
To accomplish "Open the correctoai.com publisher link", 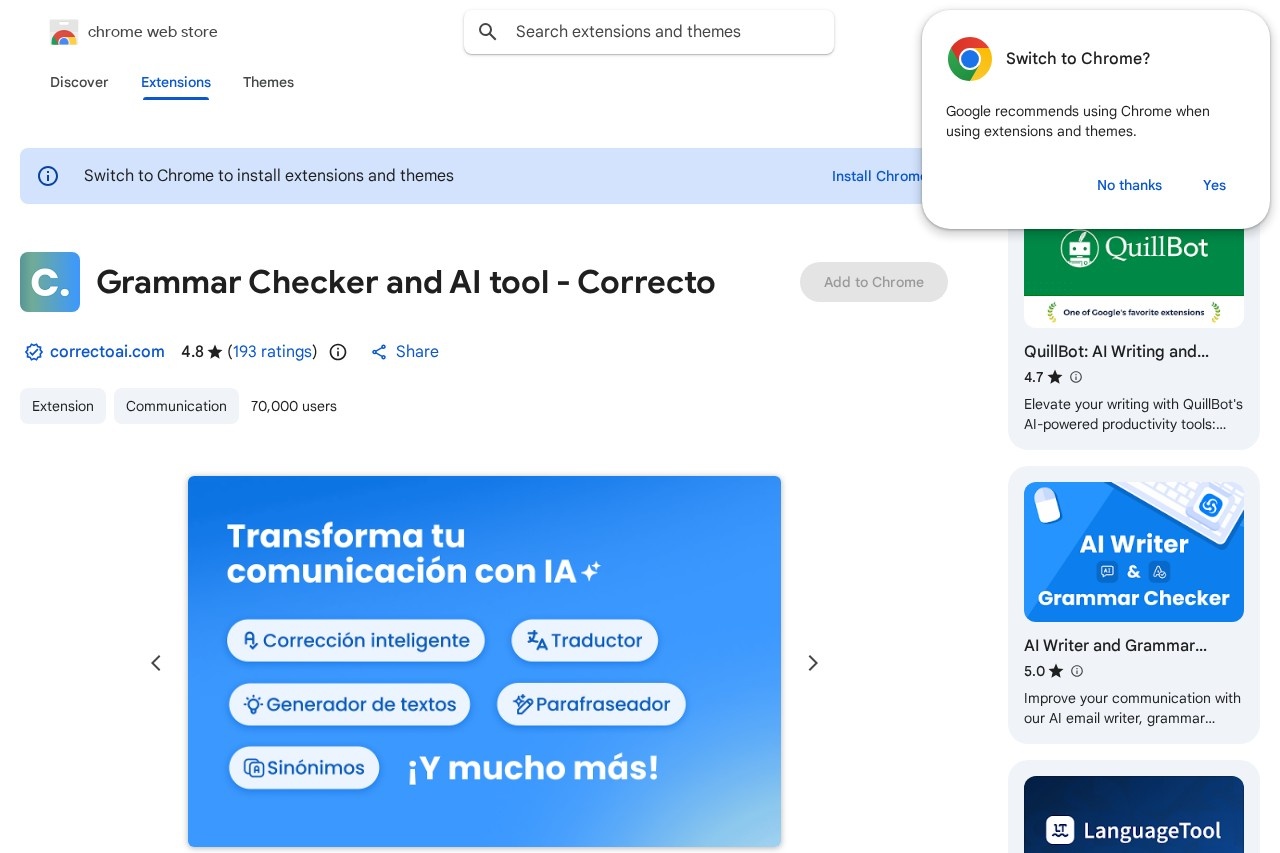I will 107,352.
